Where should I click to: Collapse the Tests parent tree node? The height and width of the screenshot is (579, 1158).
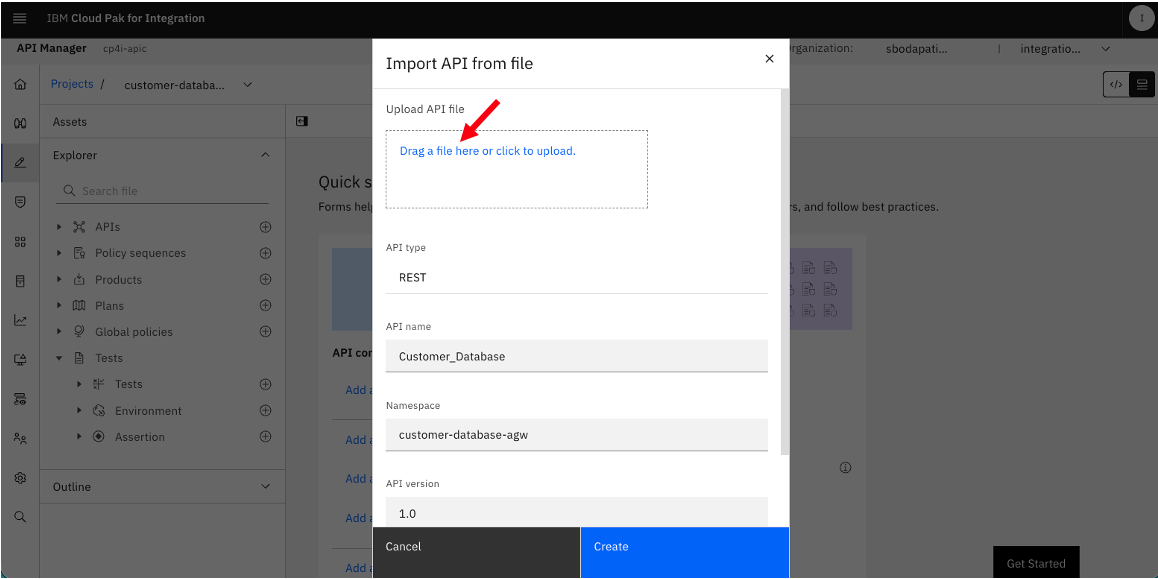point(59,358)
